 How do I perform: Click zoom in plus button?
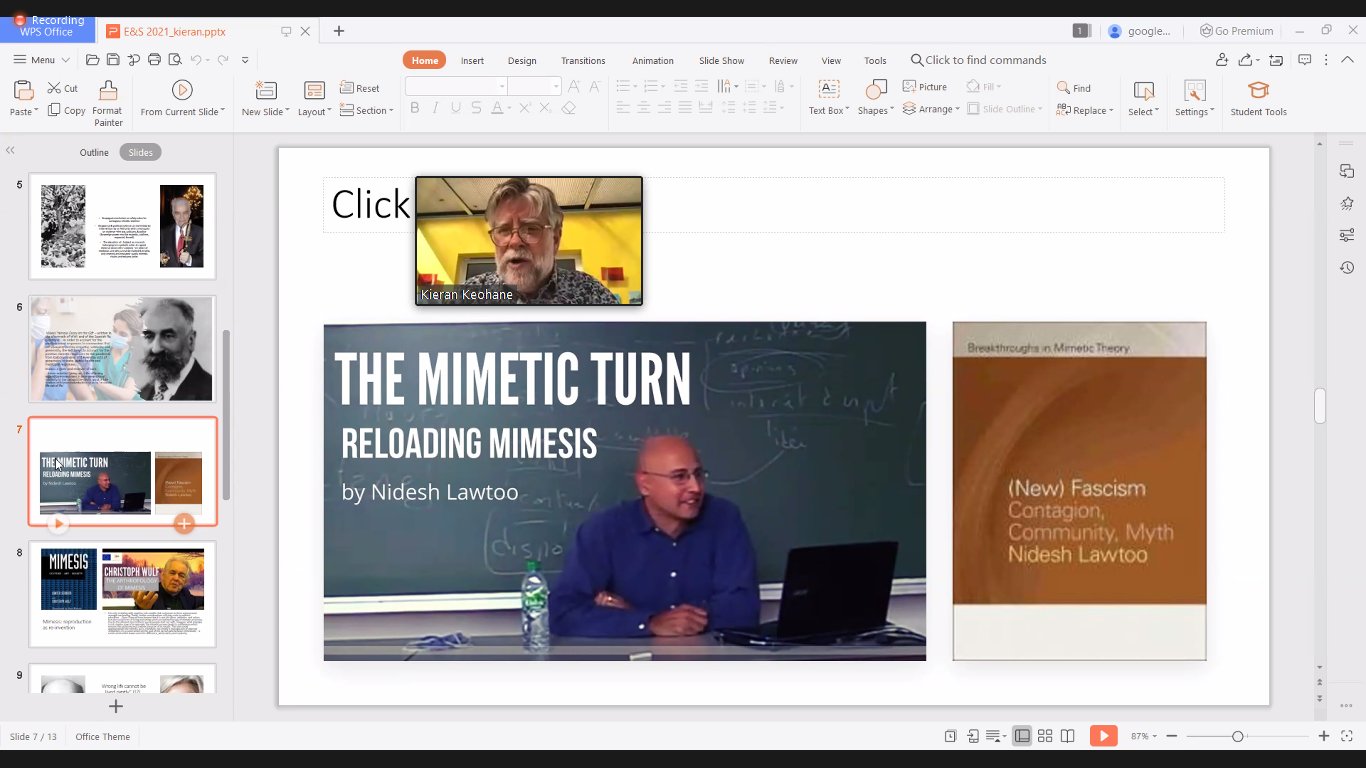tap(1324, 736)
